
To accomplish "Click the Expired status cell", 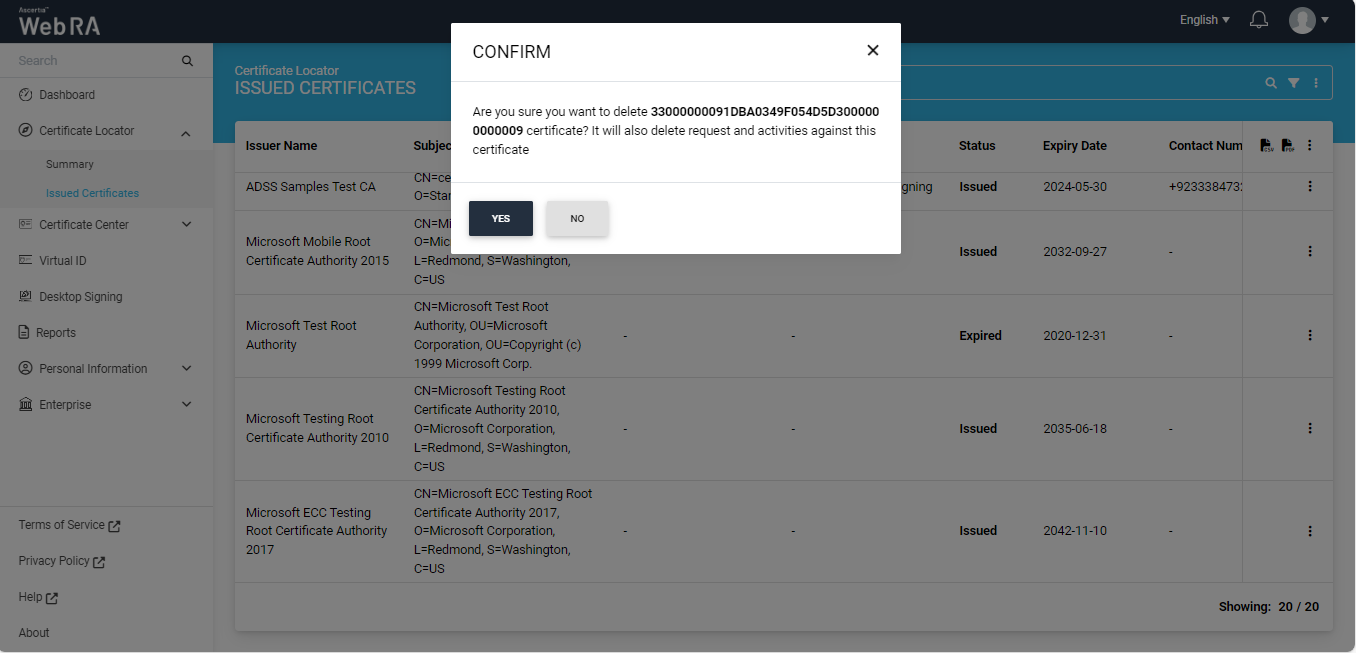I will point(980,336).
